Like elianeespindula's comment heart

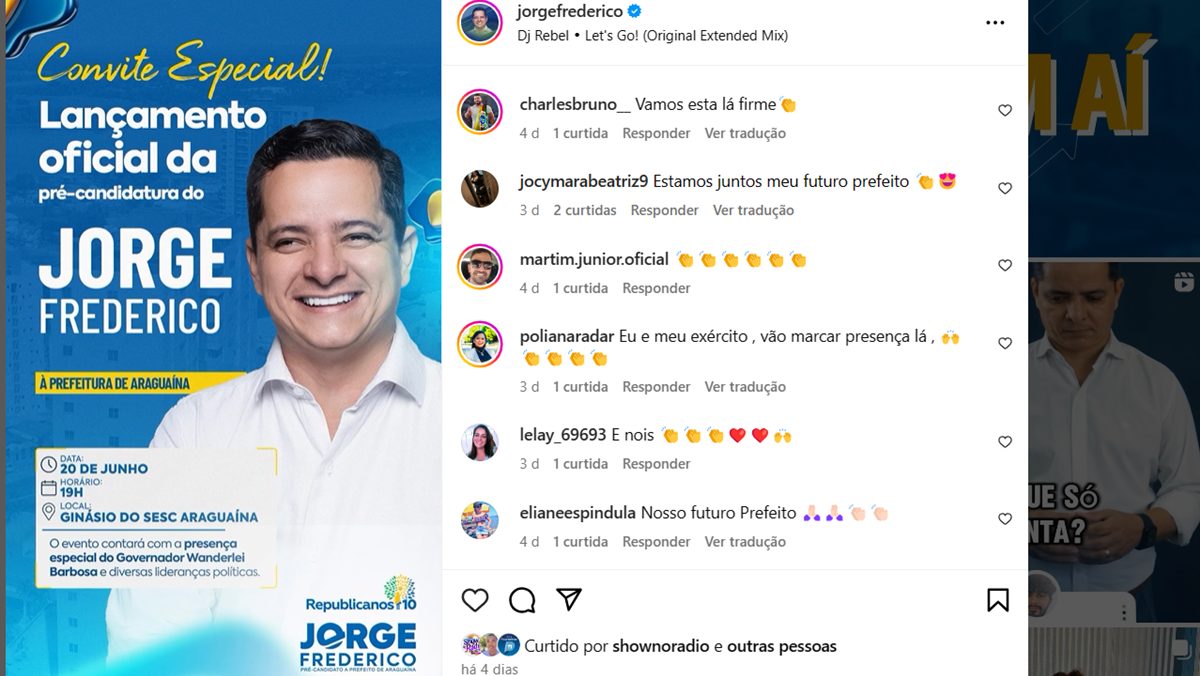click(1005, 519)
